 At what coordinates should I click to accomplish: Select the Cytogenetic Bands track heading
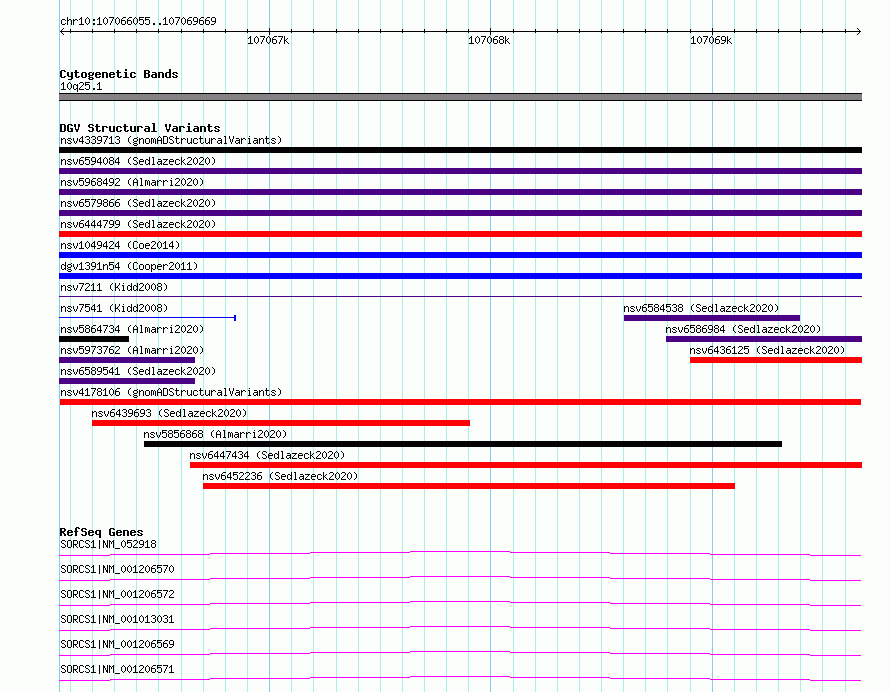coord(119,74)
